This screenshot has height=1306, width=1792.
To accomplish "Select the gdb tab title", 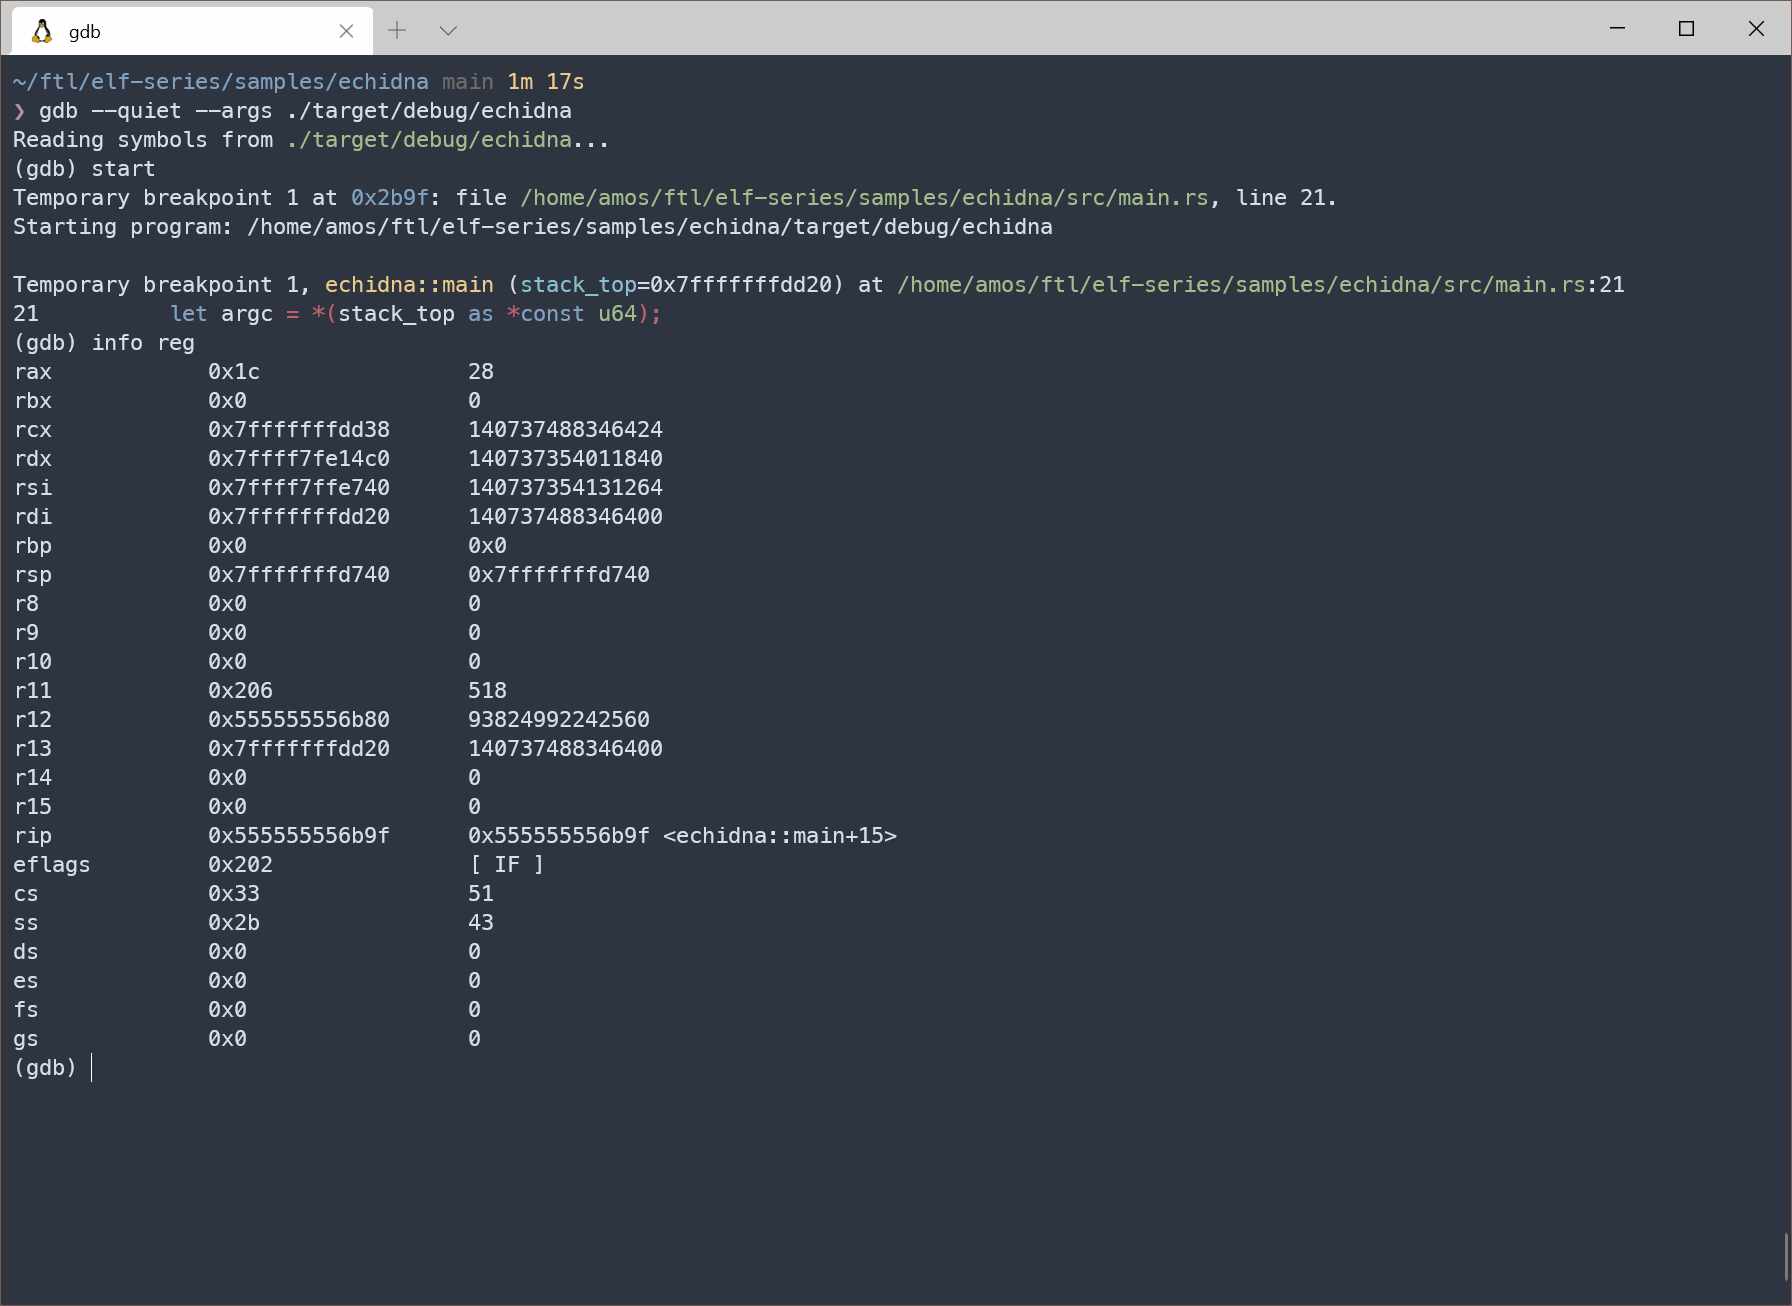I will click(85, 32).
